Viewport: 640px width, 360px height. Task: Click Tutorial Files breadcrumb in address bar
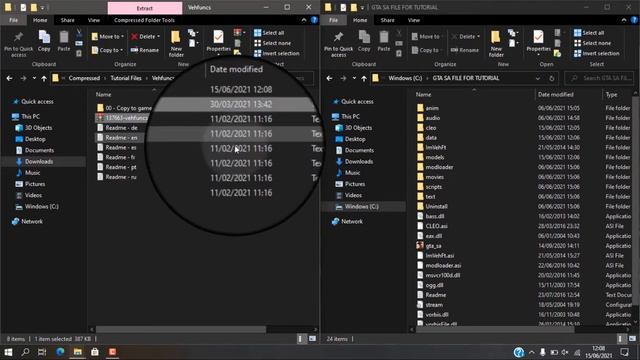point(126,78)
